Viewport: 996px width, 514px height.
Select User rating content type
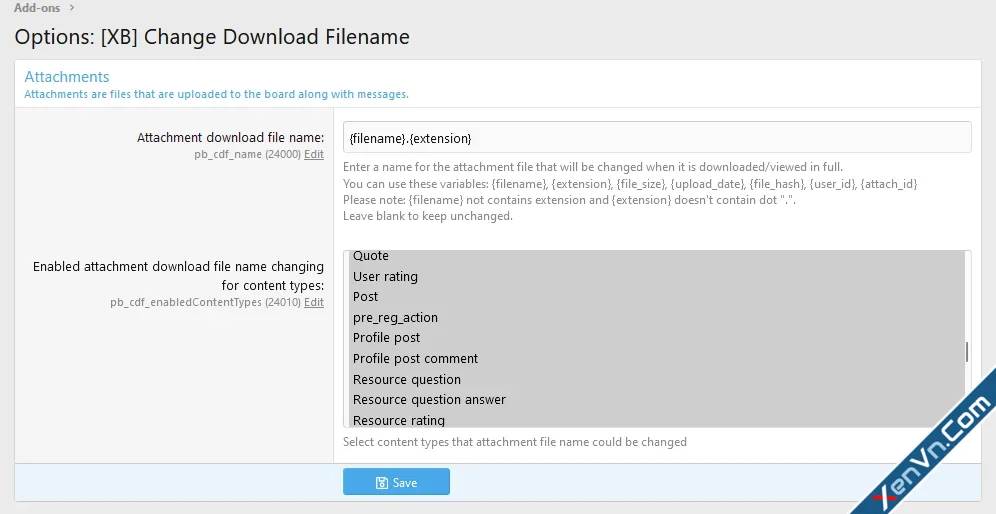point(655,276)
